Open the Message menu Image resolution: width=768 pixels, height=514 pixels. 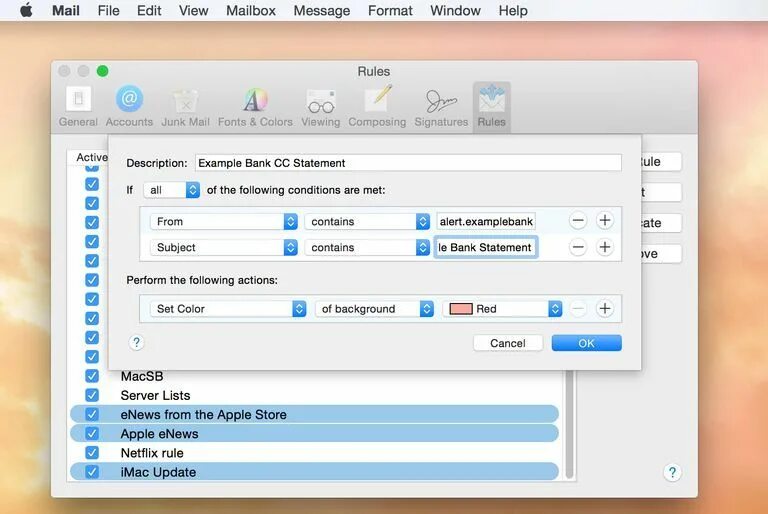322,10
